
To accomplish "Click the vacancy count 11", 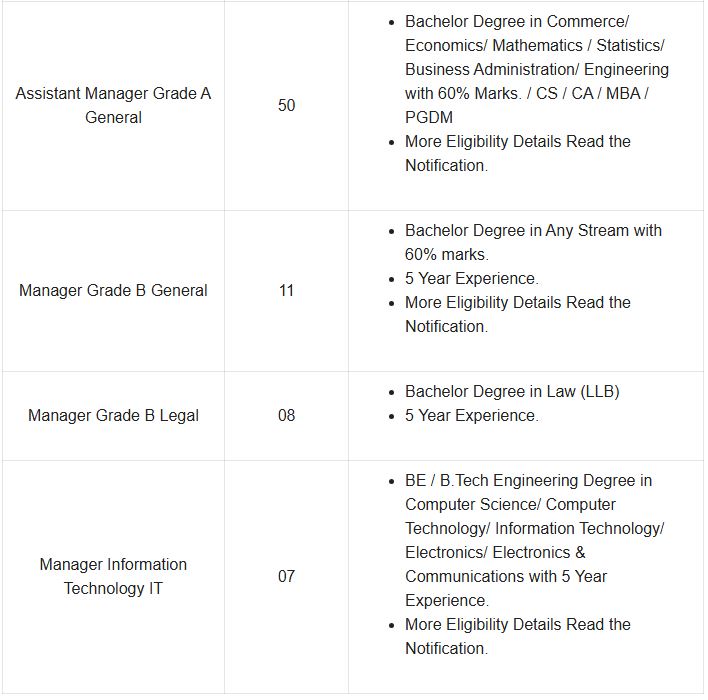I will pyautogui.click(x=286, y=290).
